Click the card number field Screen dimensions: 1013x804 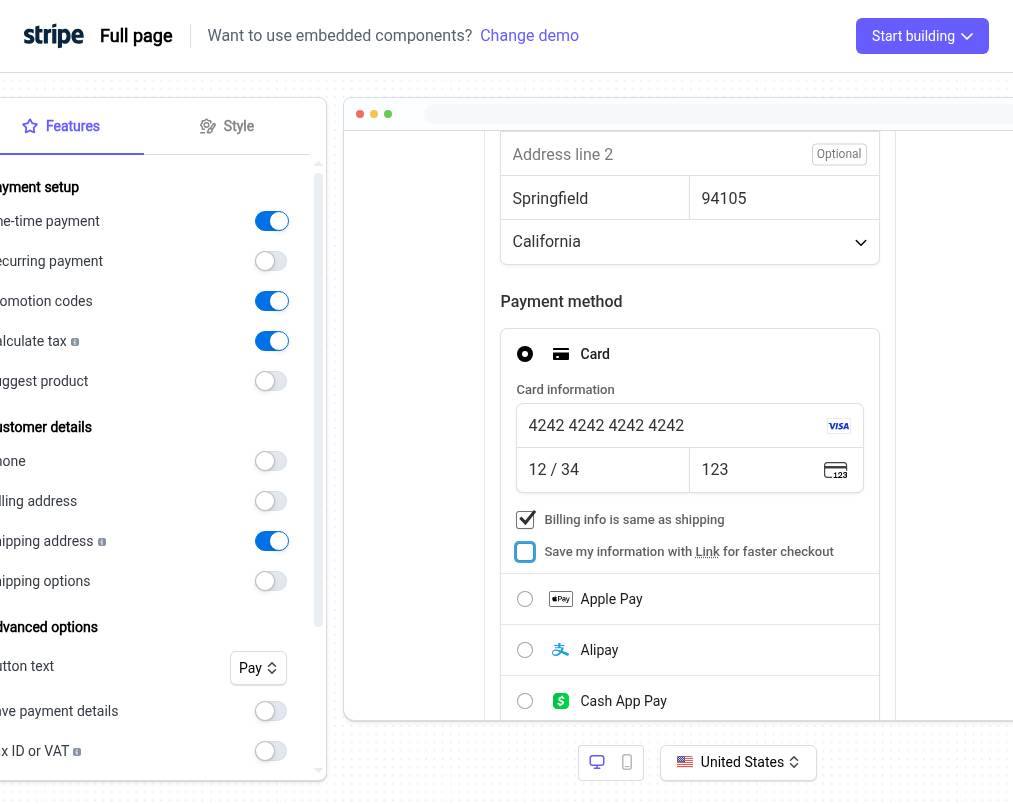(689, 425)
